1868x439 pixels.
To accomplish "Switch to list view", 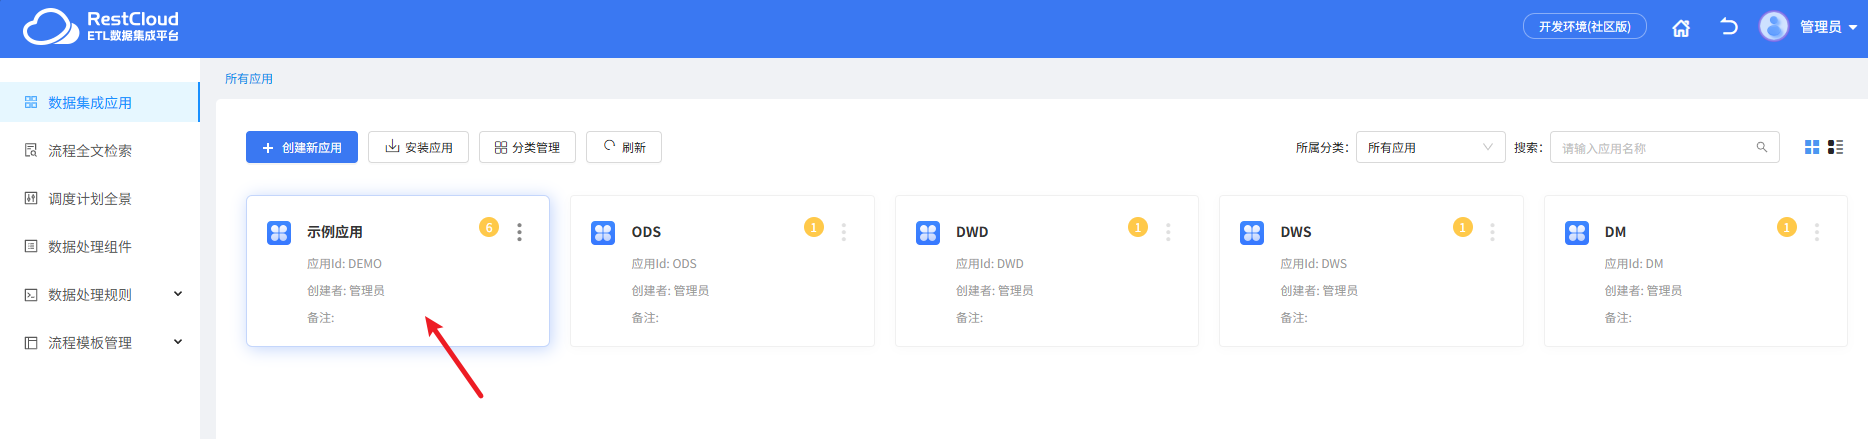I will (1835, 147).
